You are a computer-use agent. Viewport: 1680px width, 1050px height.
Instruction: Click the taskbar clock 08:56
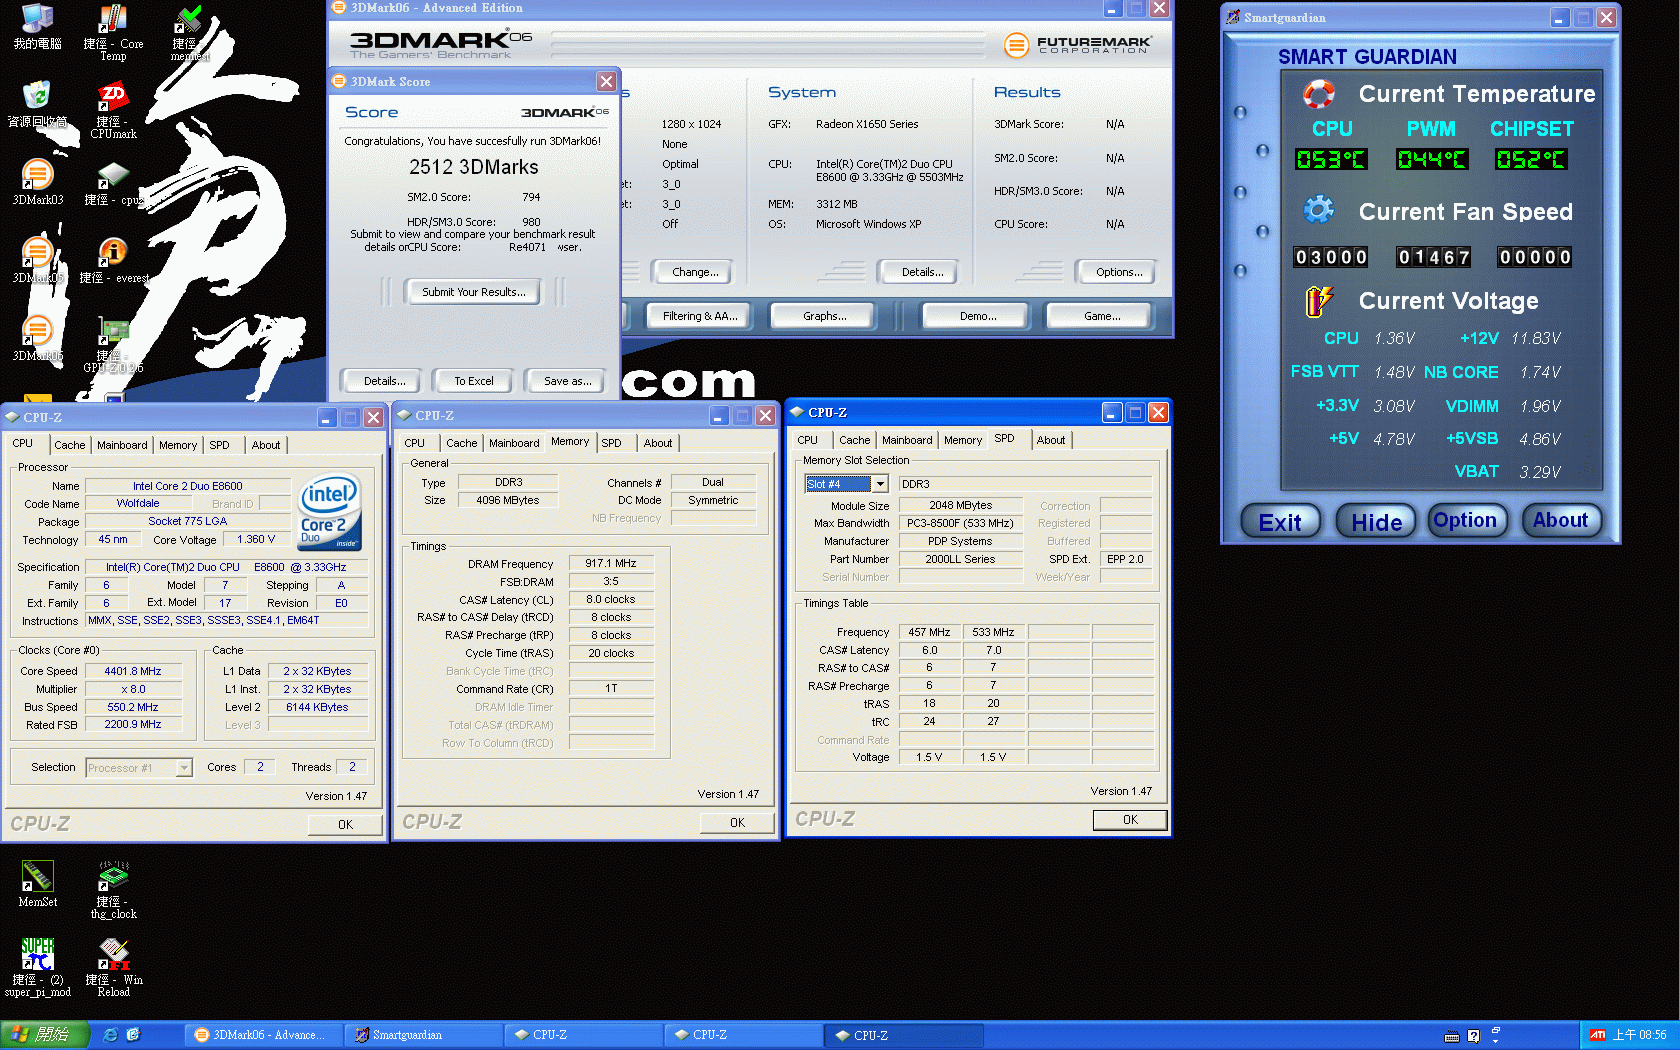1640,1035
